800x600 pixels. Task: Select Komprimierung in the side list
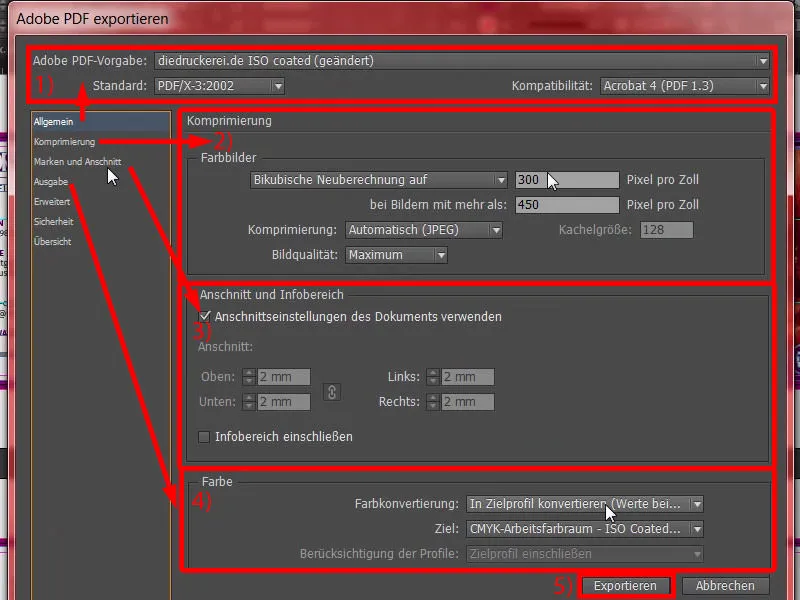tap(64, 142)
